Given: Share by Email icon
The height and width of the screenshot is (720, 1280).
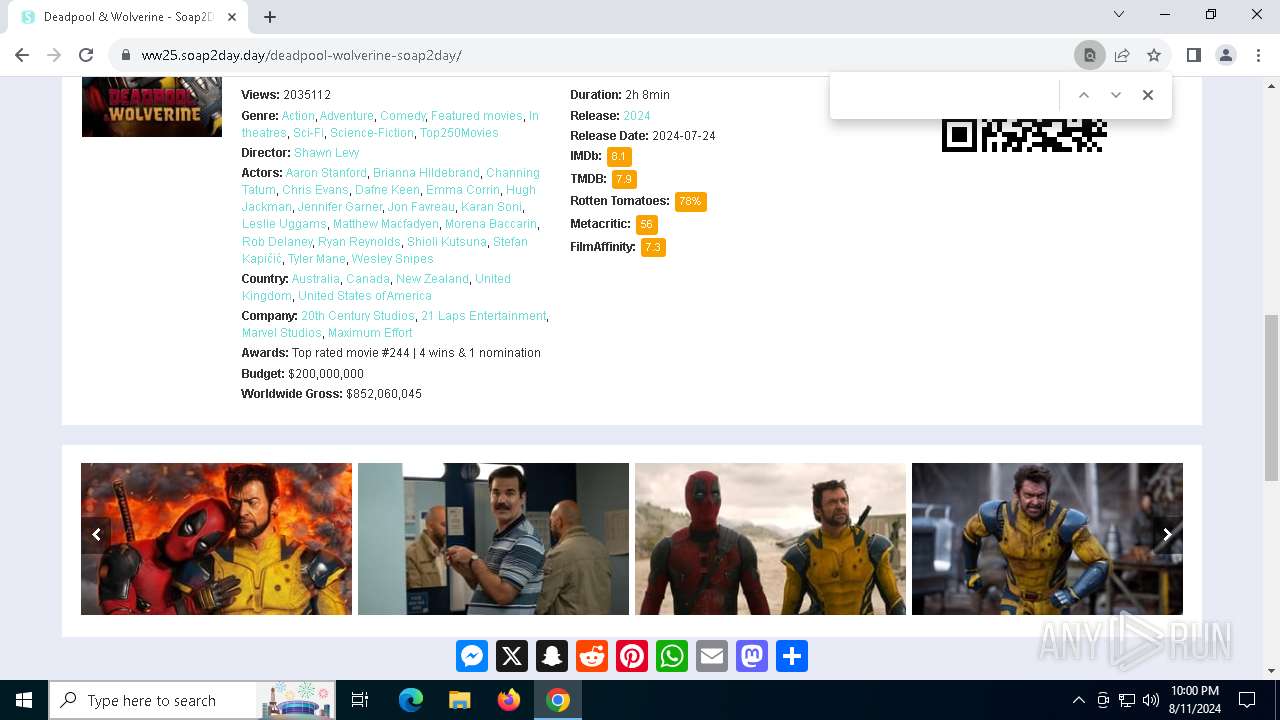Looking at the screenshot, I should point(712,656).
